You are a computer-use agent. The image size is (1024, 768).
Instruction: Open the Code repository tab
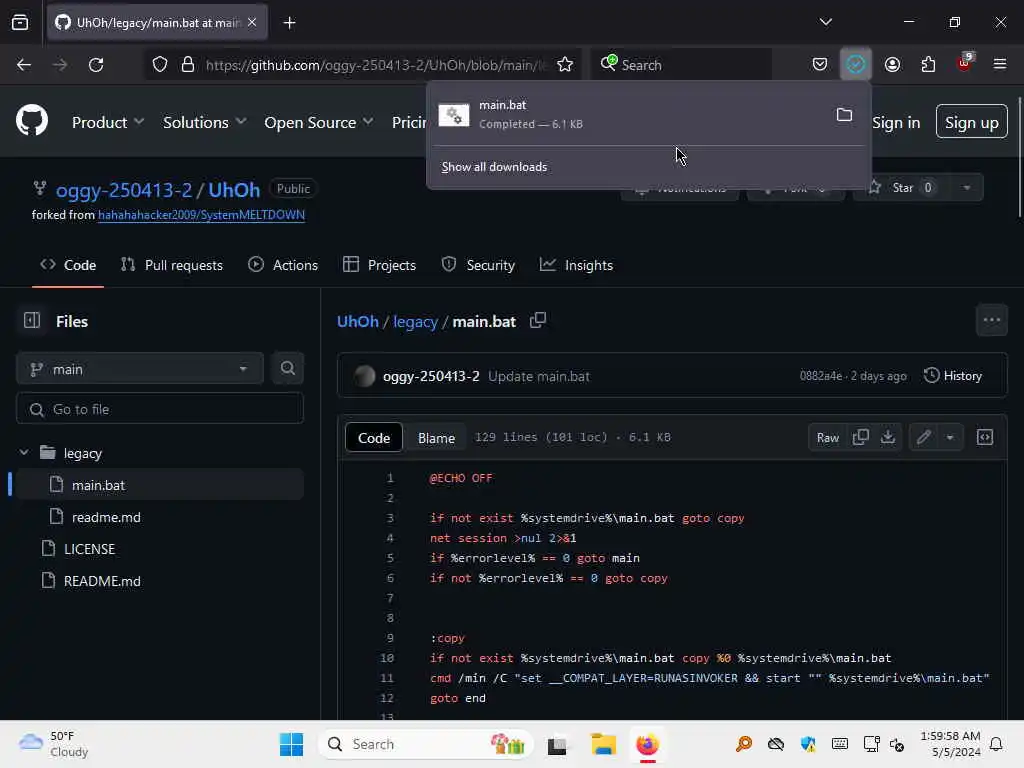tap(68, 265)
